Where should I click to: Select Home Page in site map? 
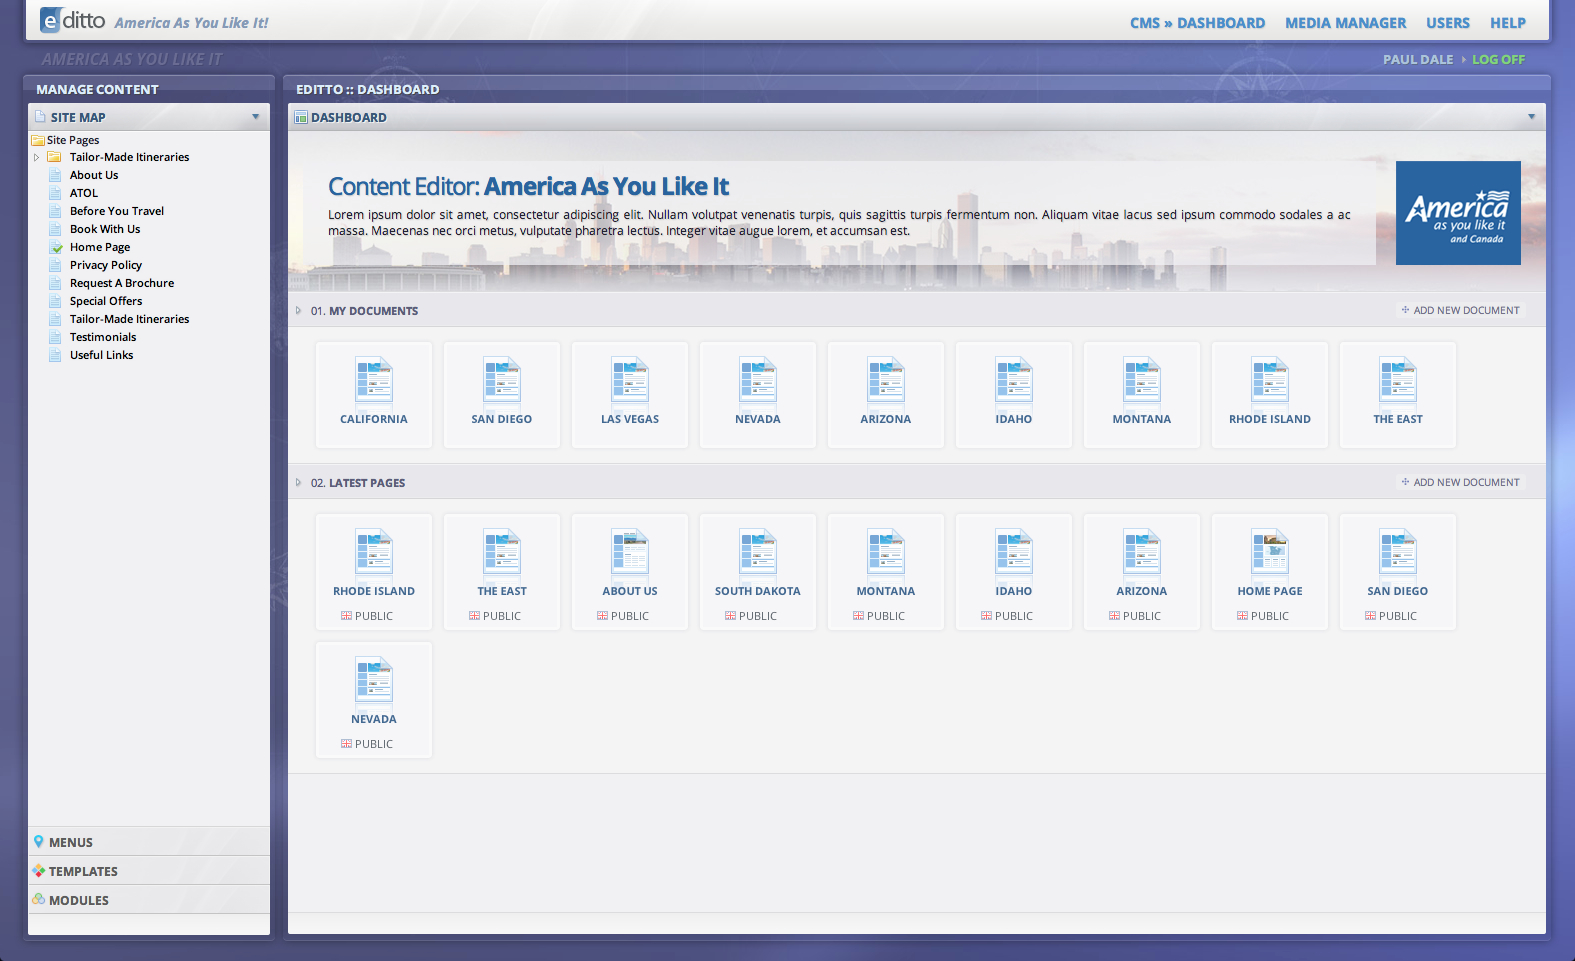pos(100,247)
